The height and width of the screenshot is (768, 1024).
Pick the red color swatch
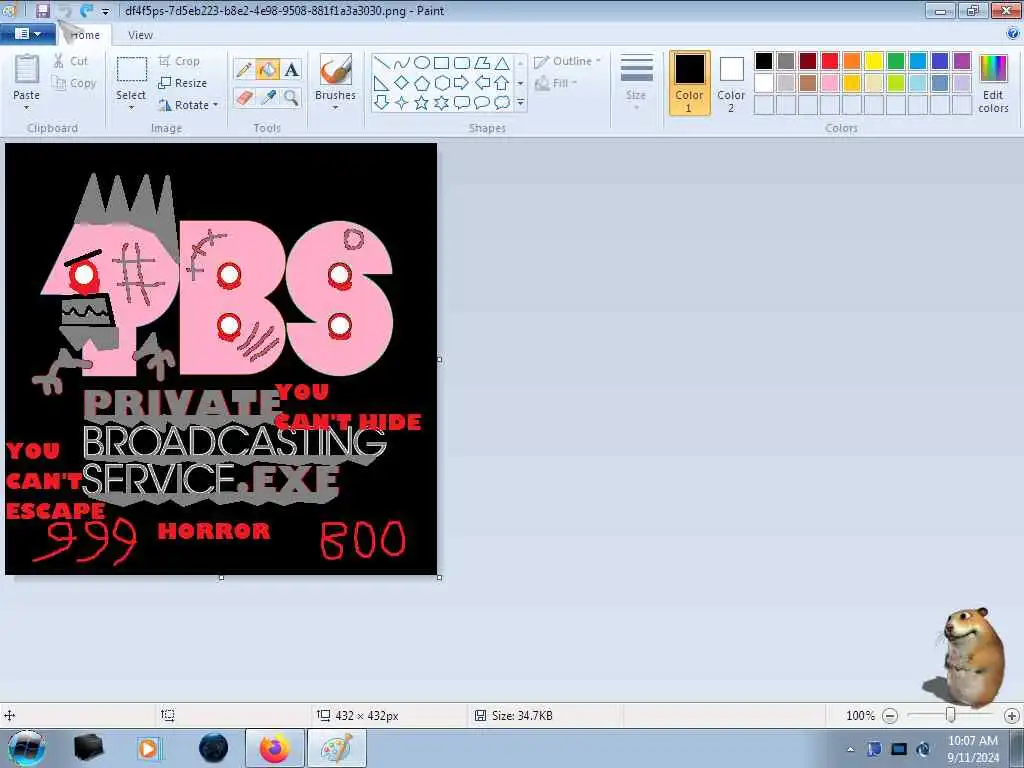pos(830,61)
